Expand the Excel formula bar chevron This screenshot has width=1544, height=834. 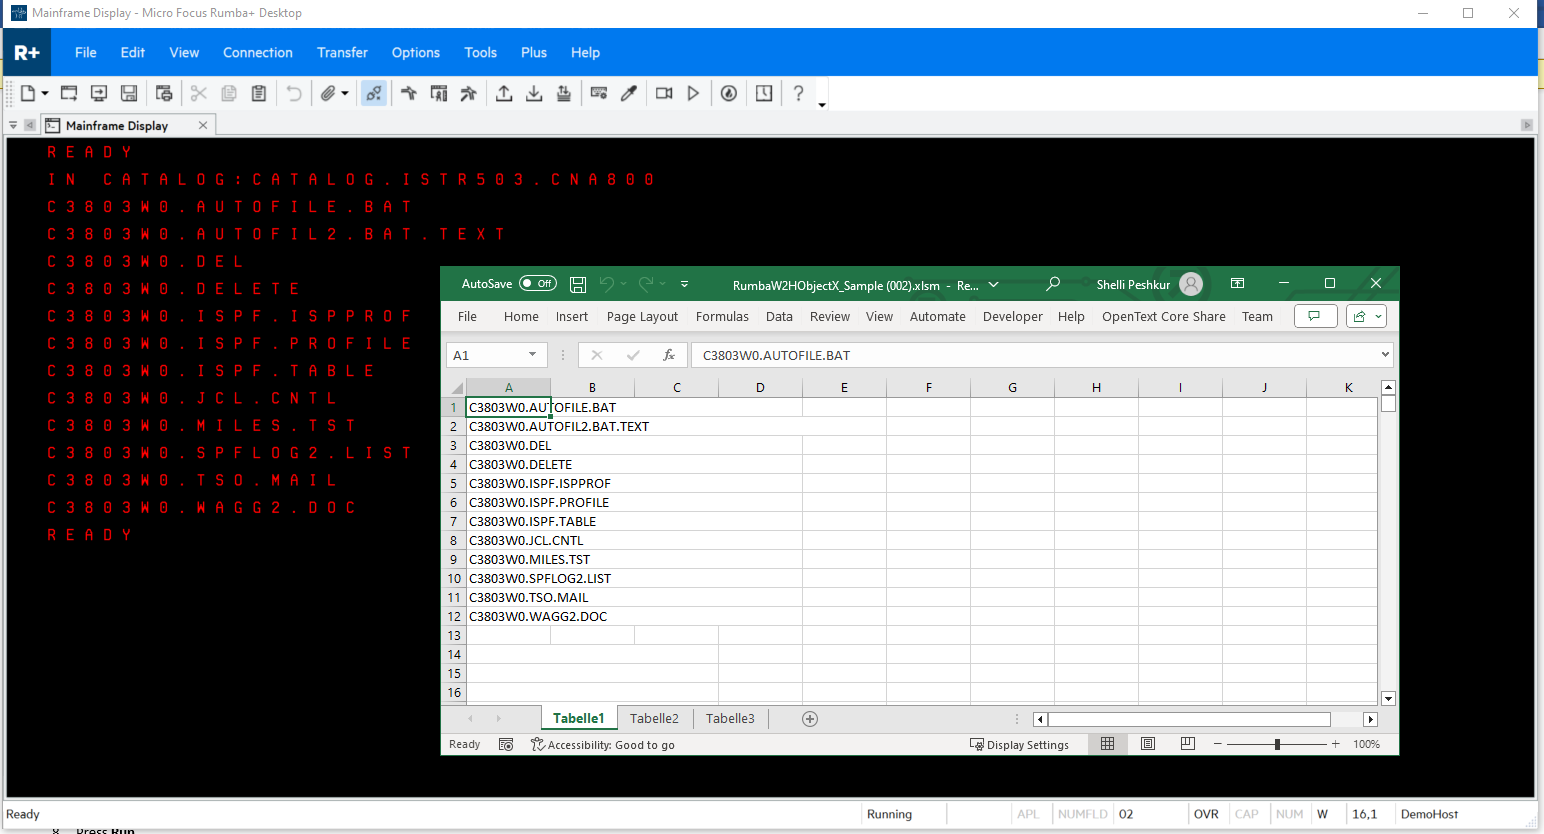[1385, 355]
